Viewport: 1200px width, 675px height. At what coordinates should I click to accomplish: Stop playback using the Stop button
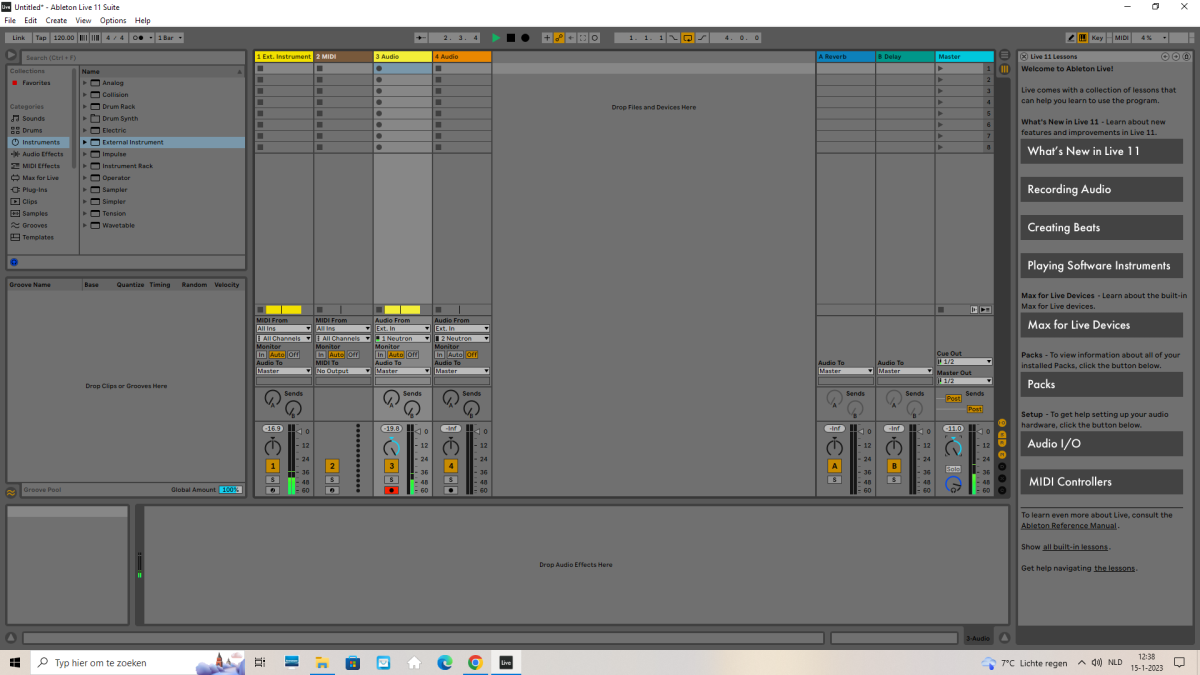511,38
